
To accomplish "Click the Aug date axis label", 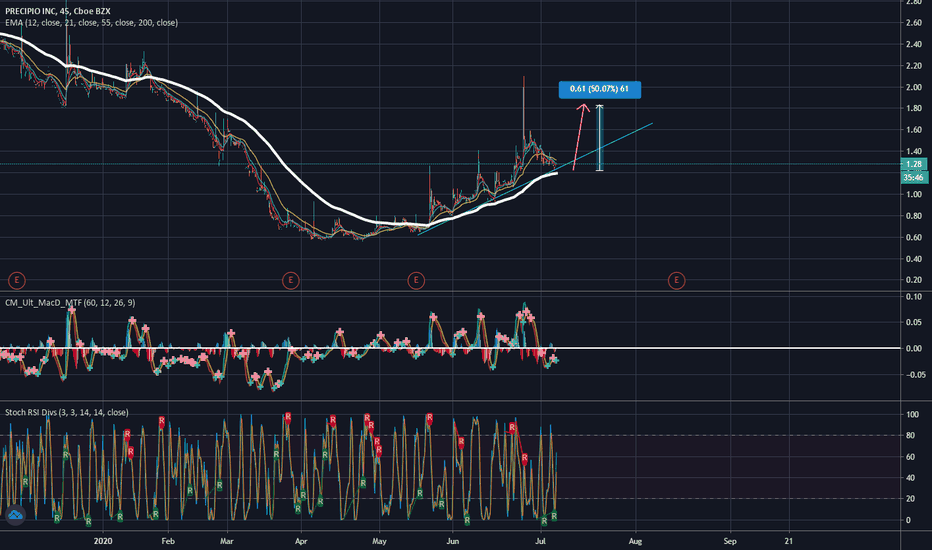I will point(635,541).
